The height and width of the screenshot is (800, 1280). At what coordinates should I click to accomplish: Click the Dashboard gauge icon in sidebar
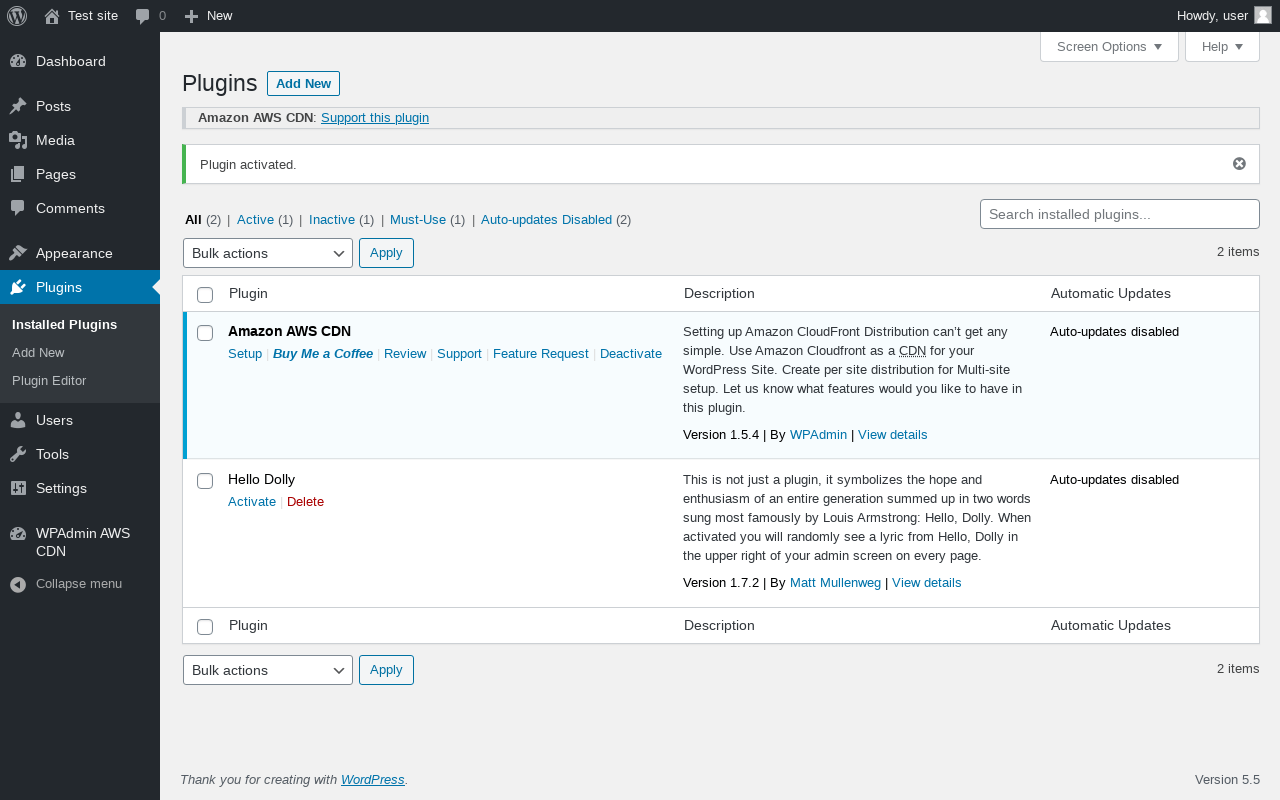click(x=18, y=61)
